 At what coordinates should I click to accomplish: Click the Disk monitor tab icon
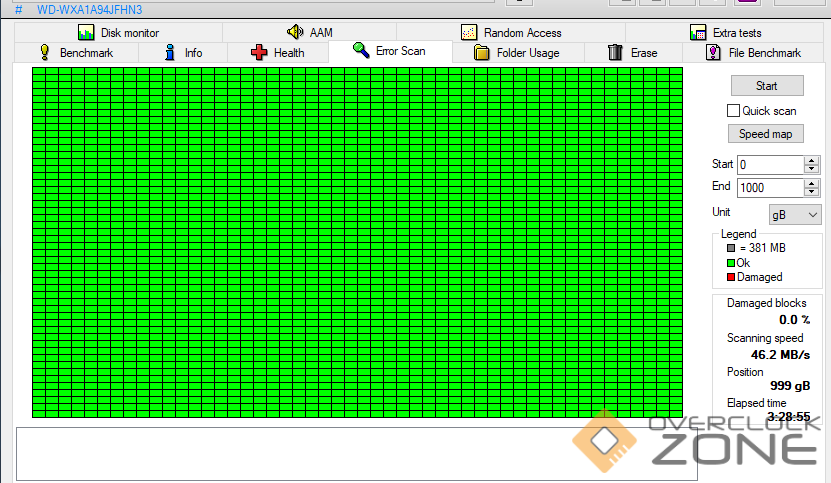(86, 33)
